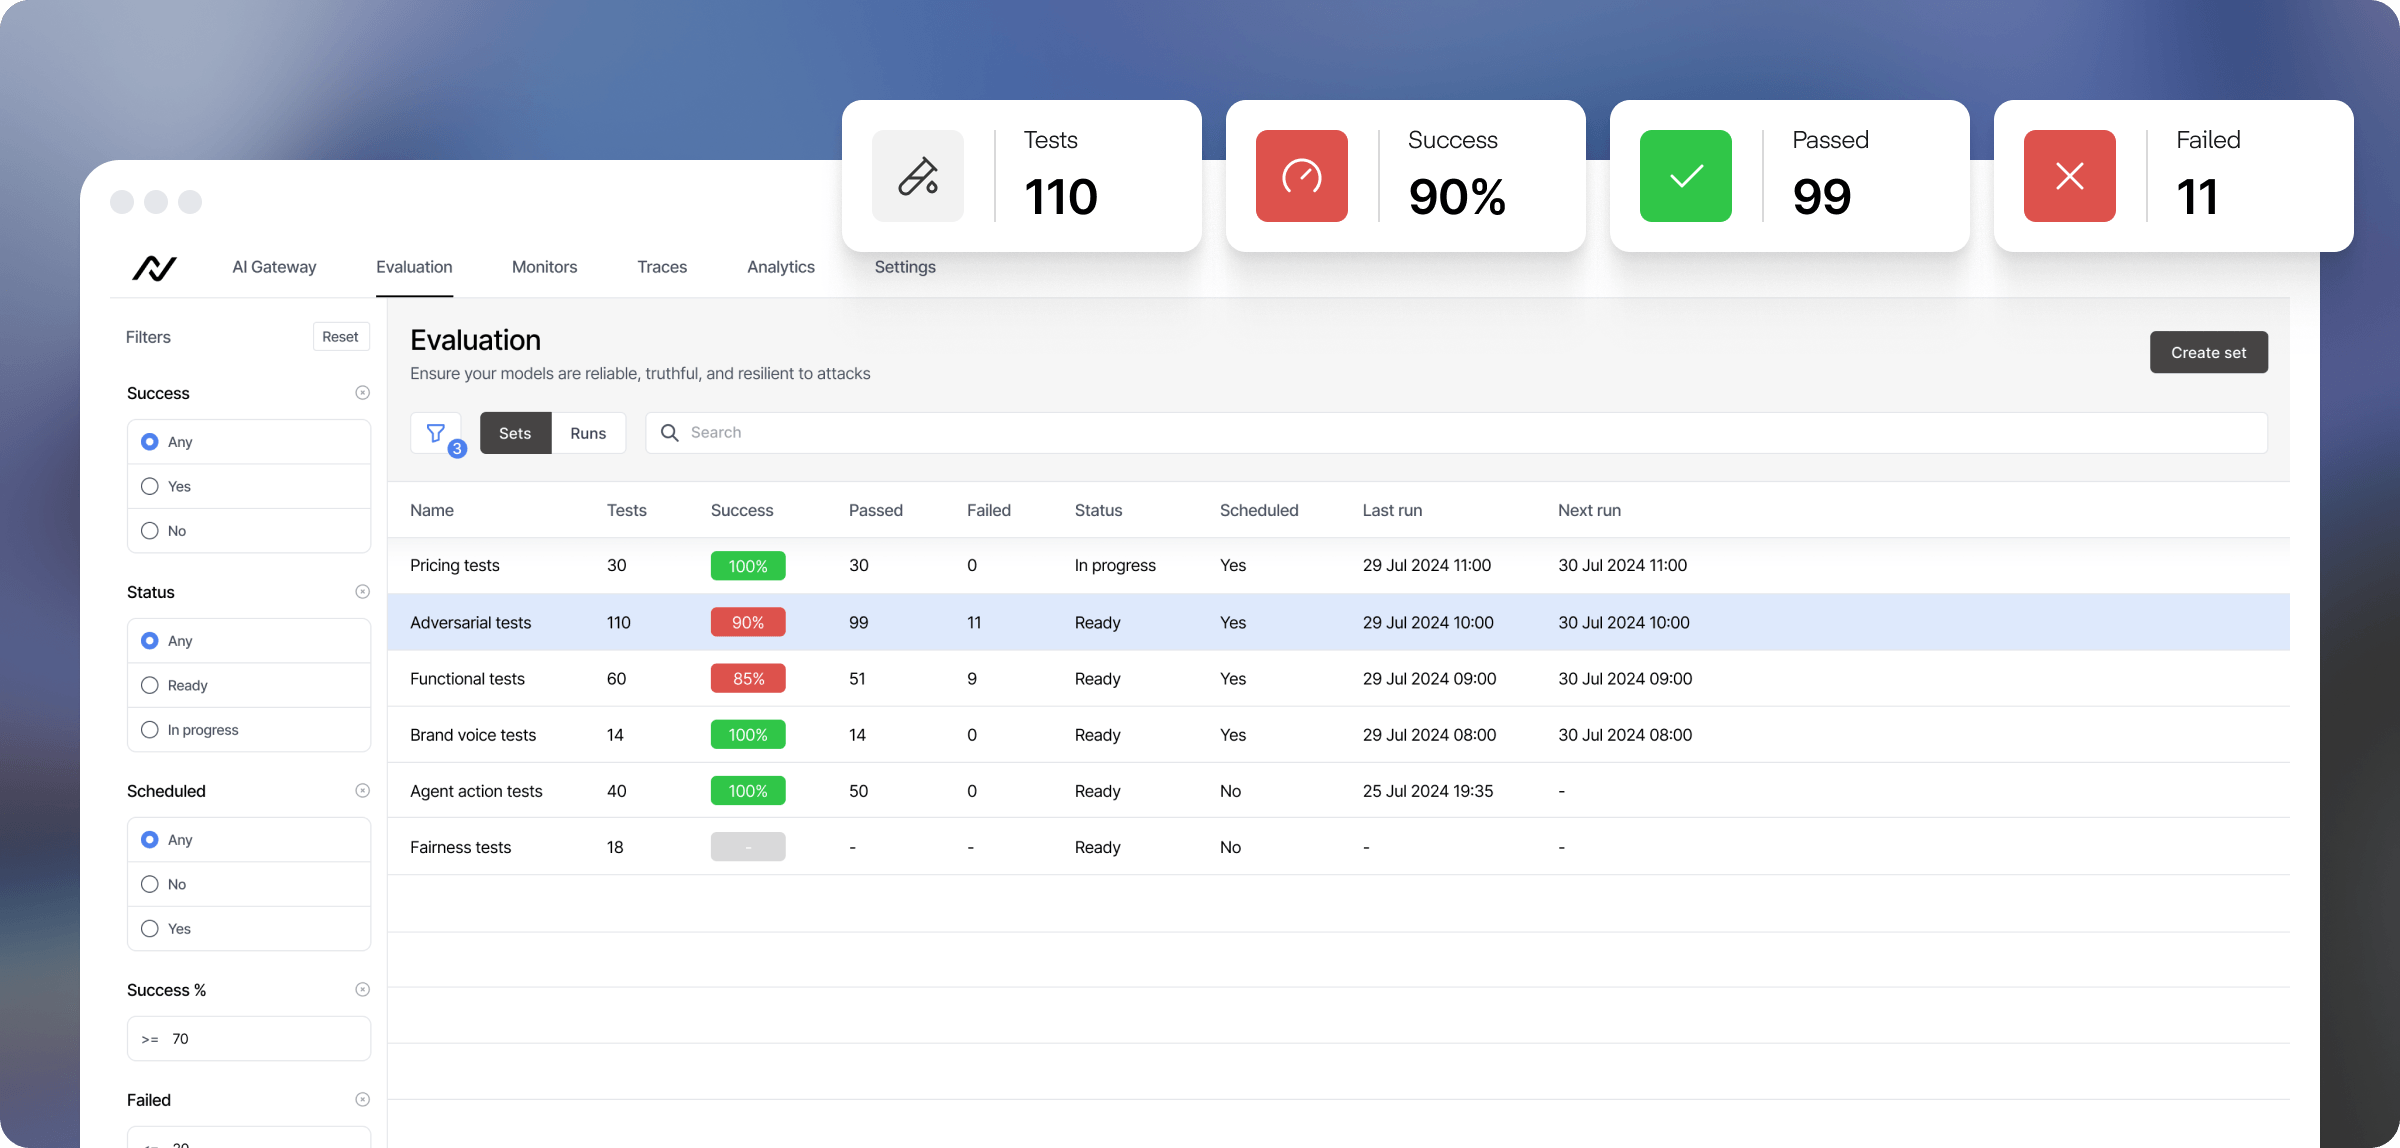
Task: Select No under Scheduled filter
Action: [249, 884]
